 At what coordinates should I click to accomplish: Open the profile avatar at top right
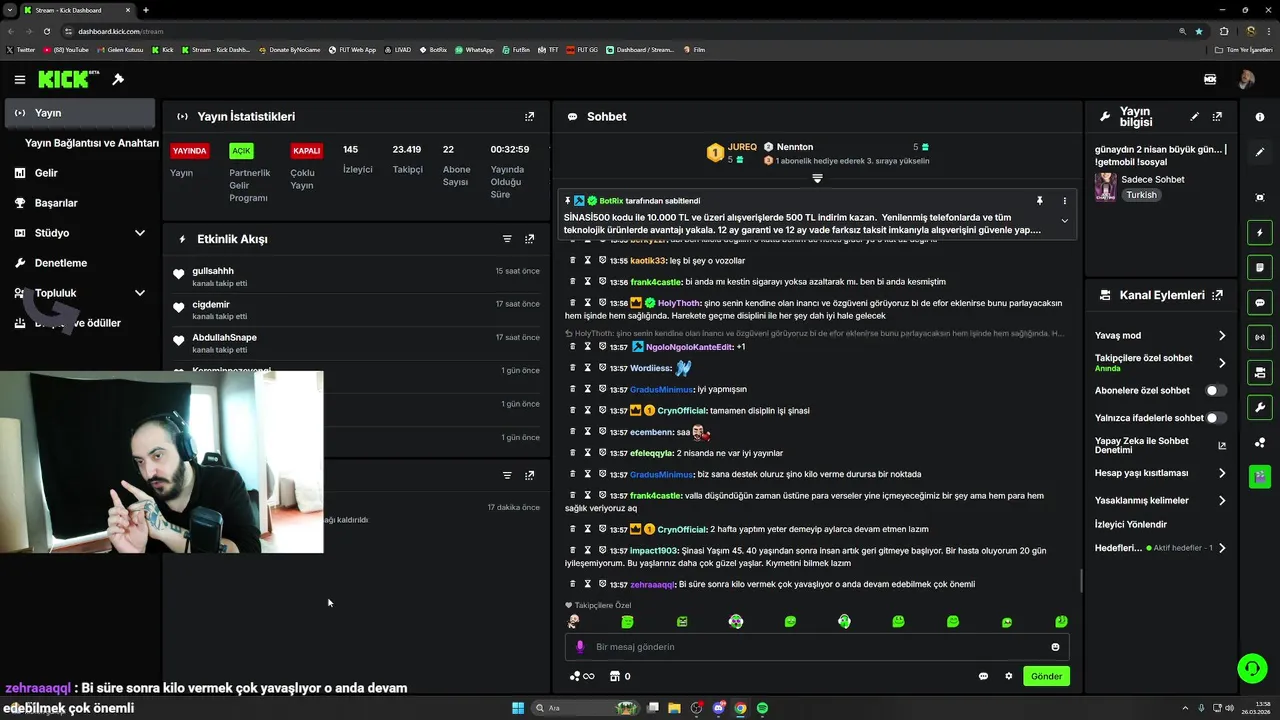[x=1246, y=79]
